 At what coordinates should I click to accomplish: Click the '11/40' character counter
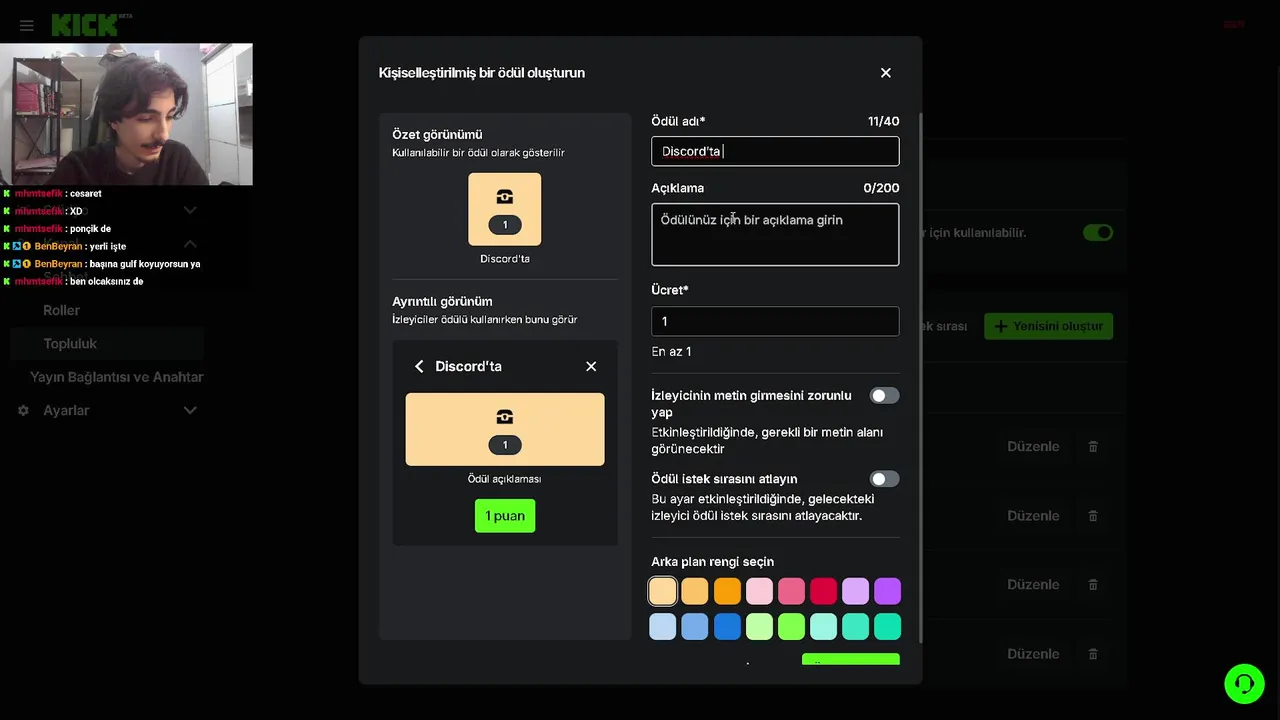coord(883,121)
